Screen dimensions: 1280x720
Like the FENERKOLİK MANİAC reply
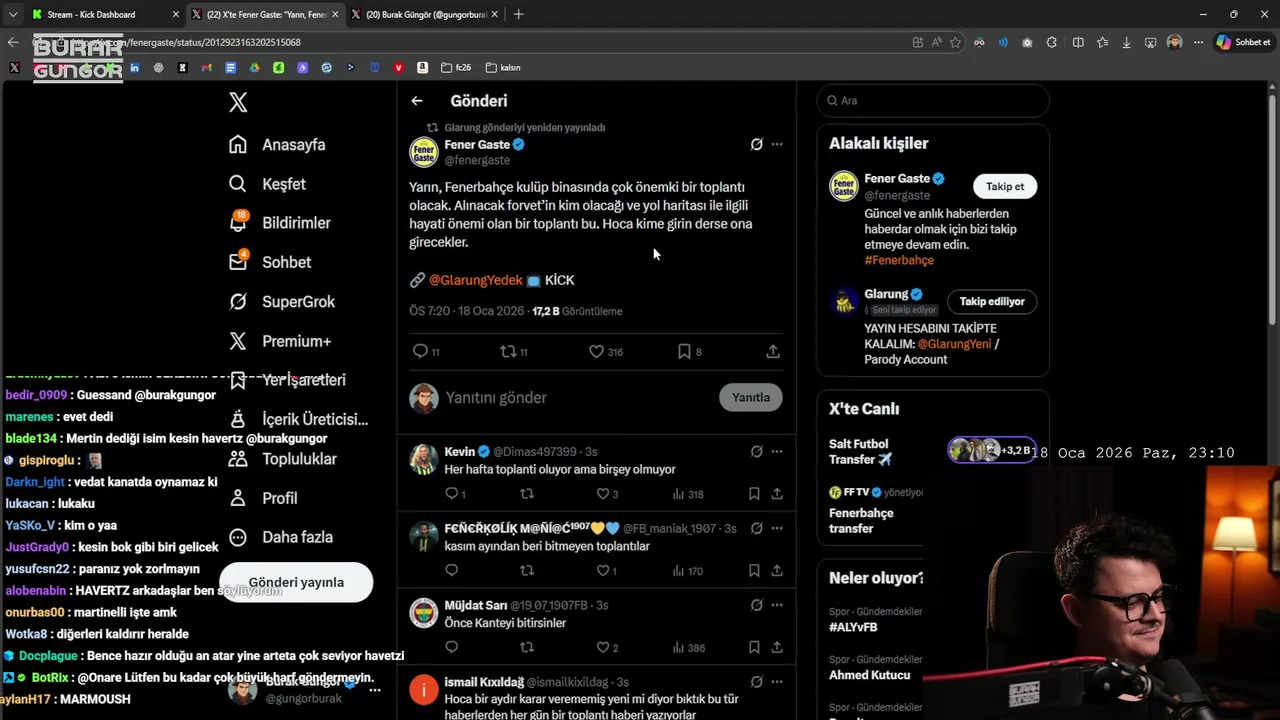(607, 570)
